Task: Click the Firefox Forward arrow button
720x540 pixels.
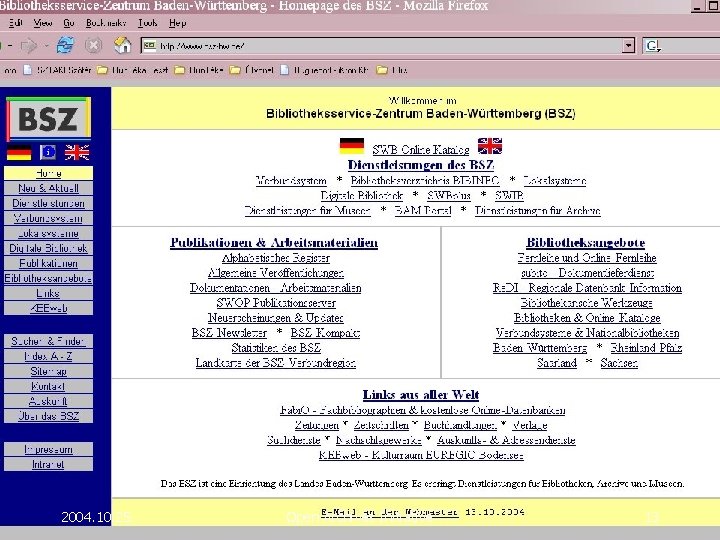Action: 29,45
